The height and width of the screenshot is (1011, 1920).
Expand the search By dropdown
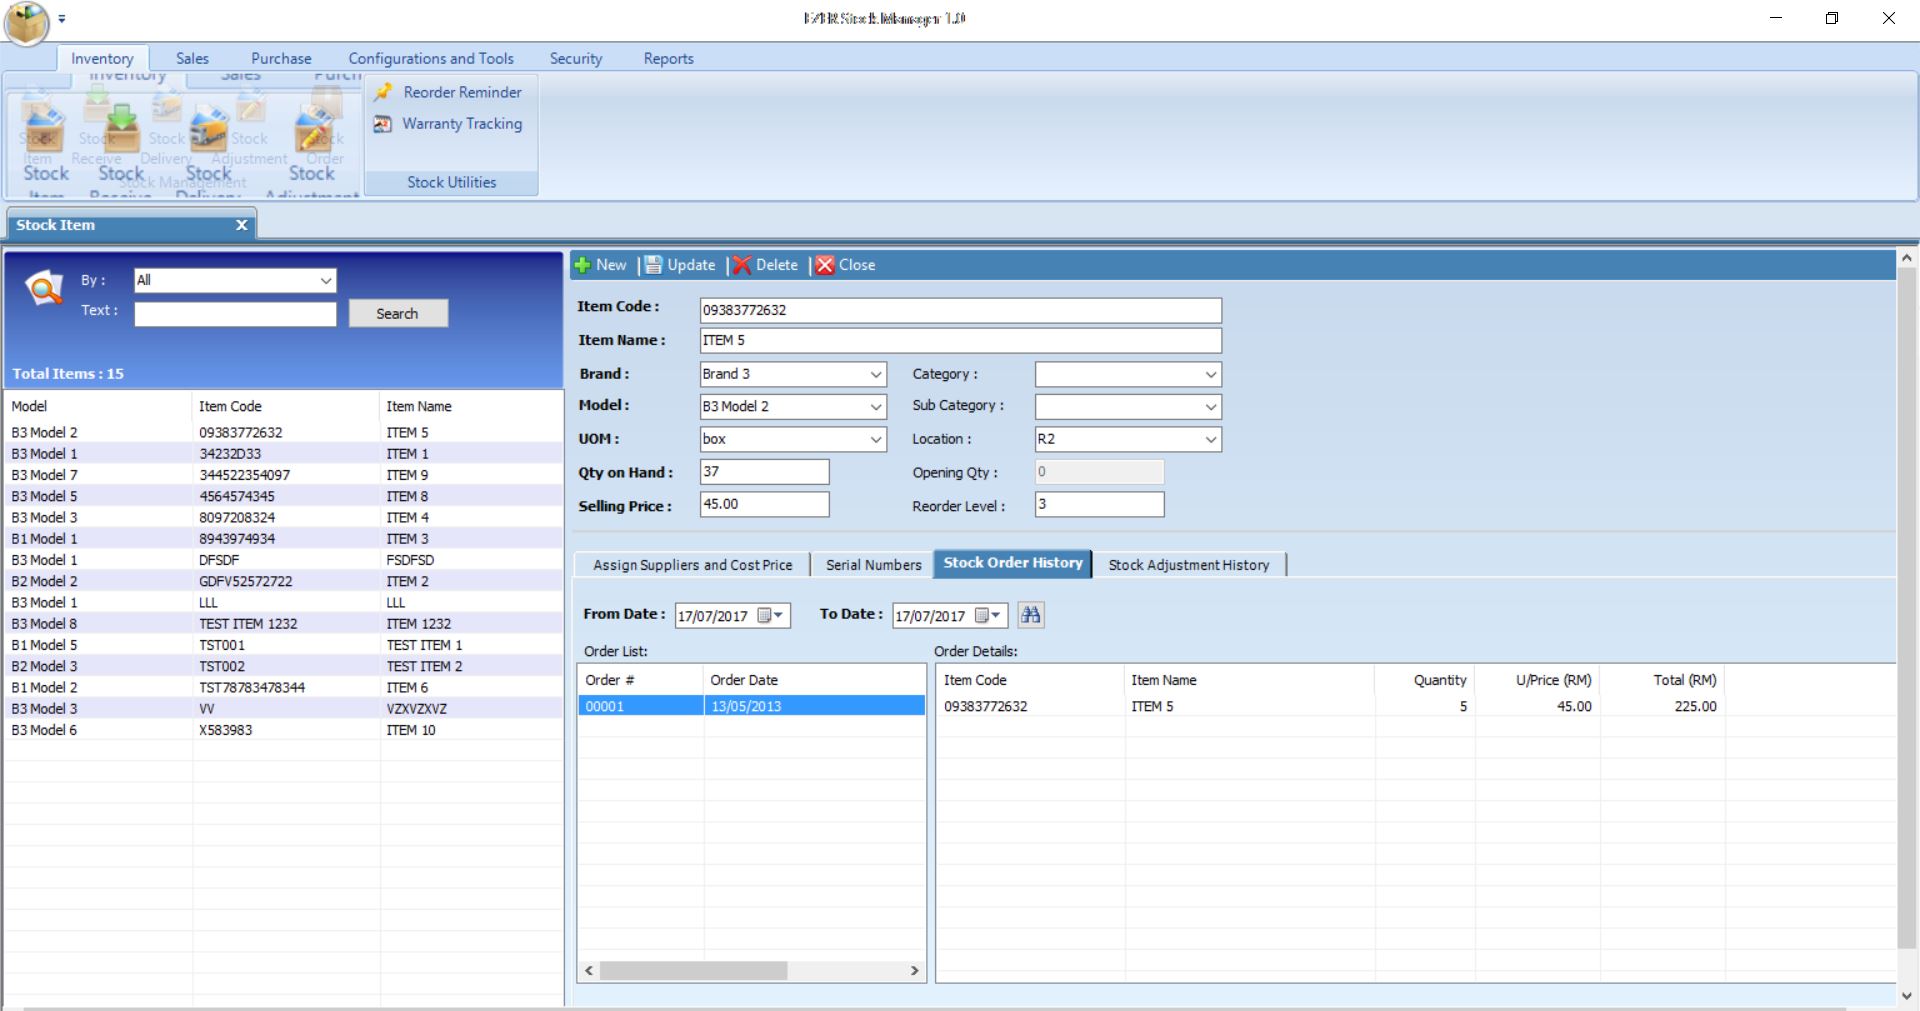pyautogui.click(x=326, y=281)
